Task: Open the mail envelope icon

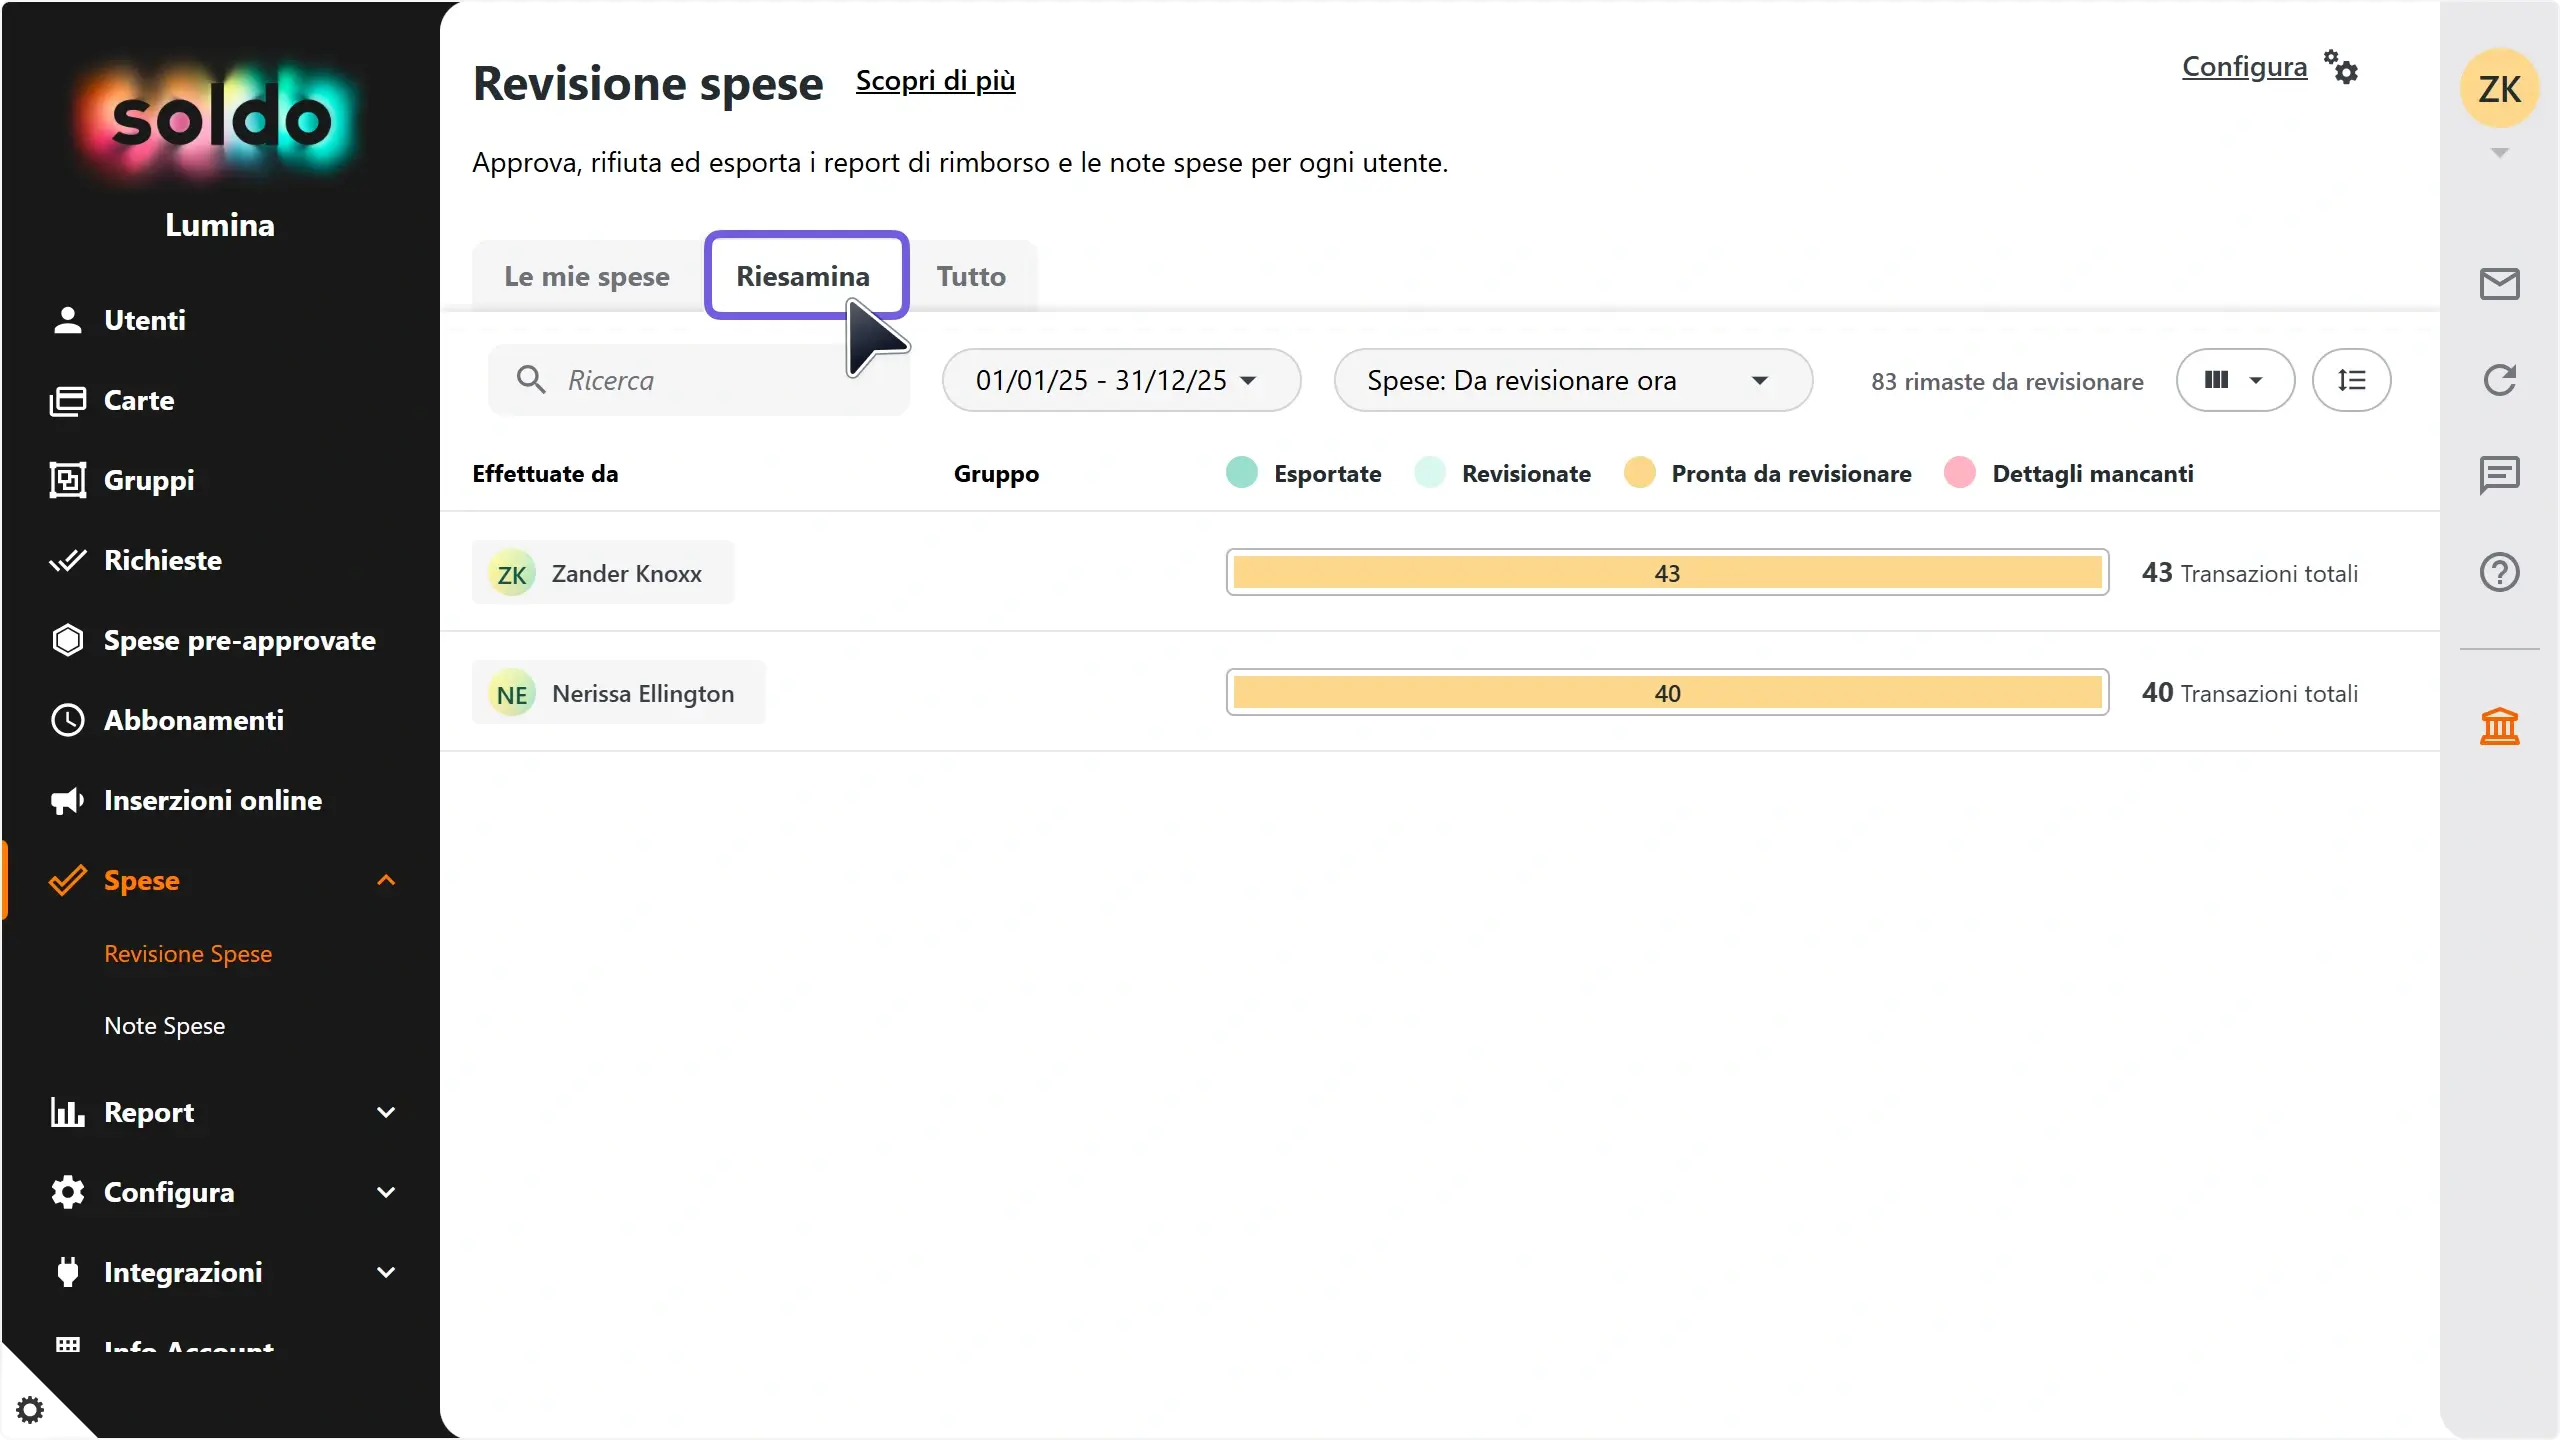Action: click(2499, 284)
